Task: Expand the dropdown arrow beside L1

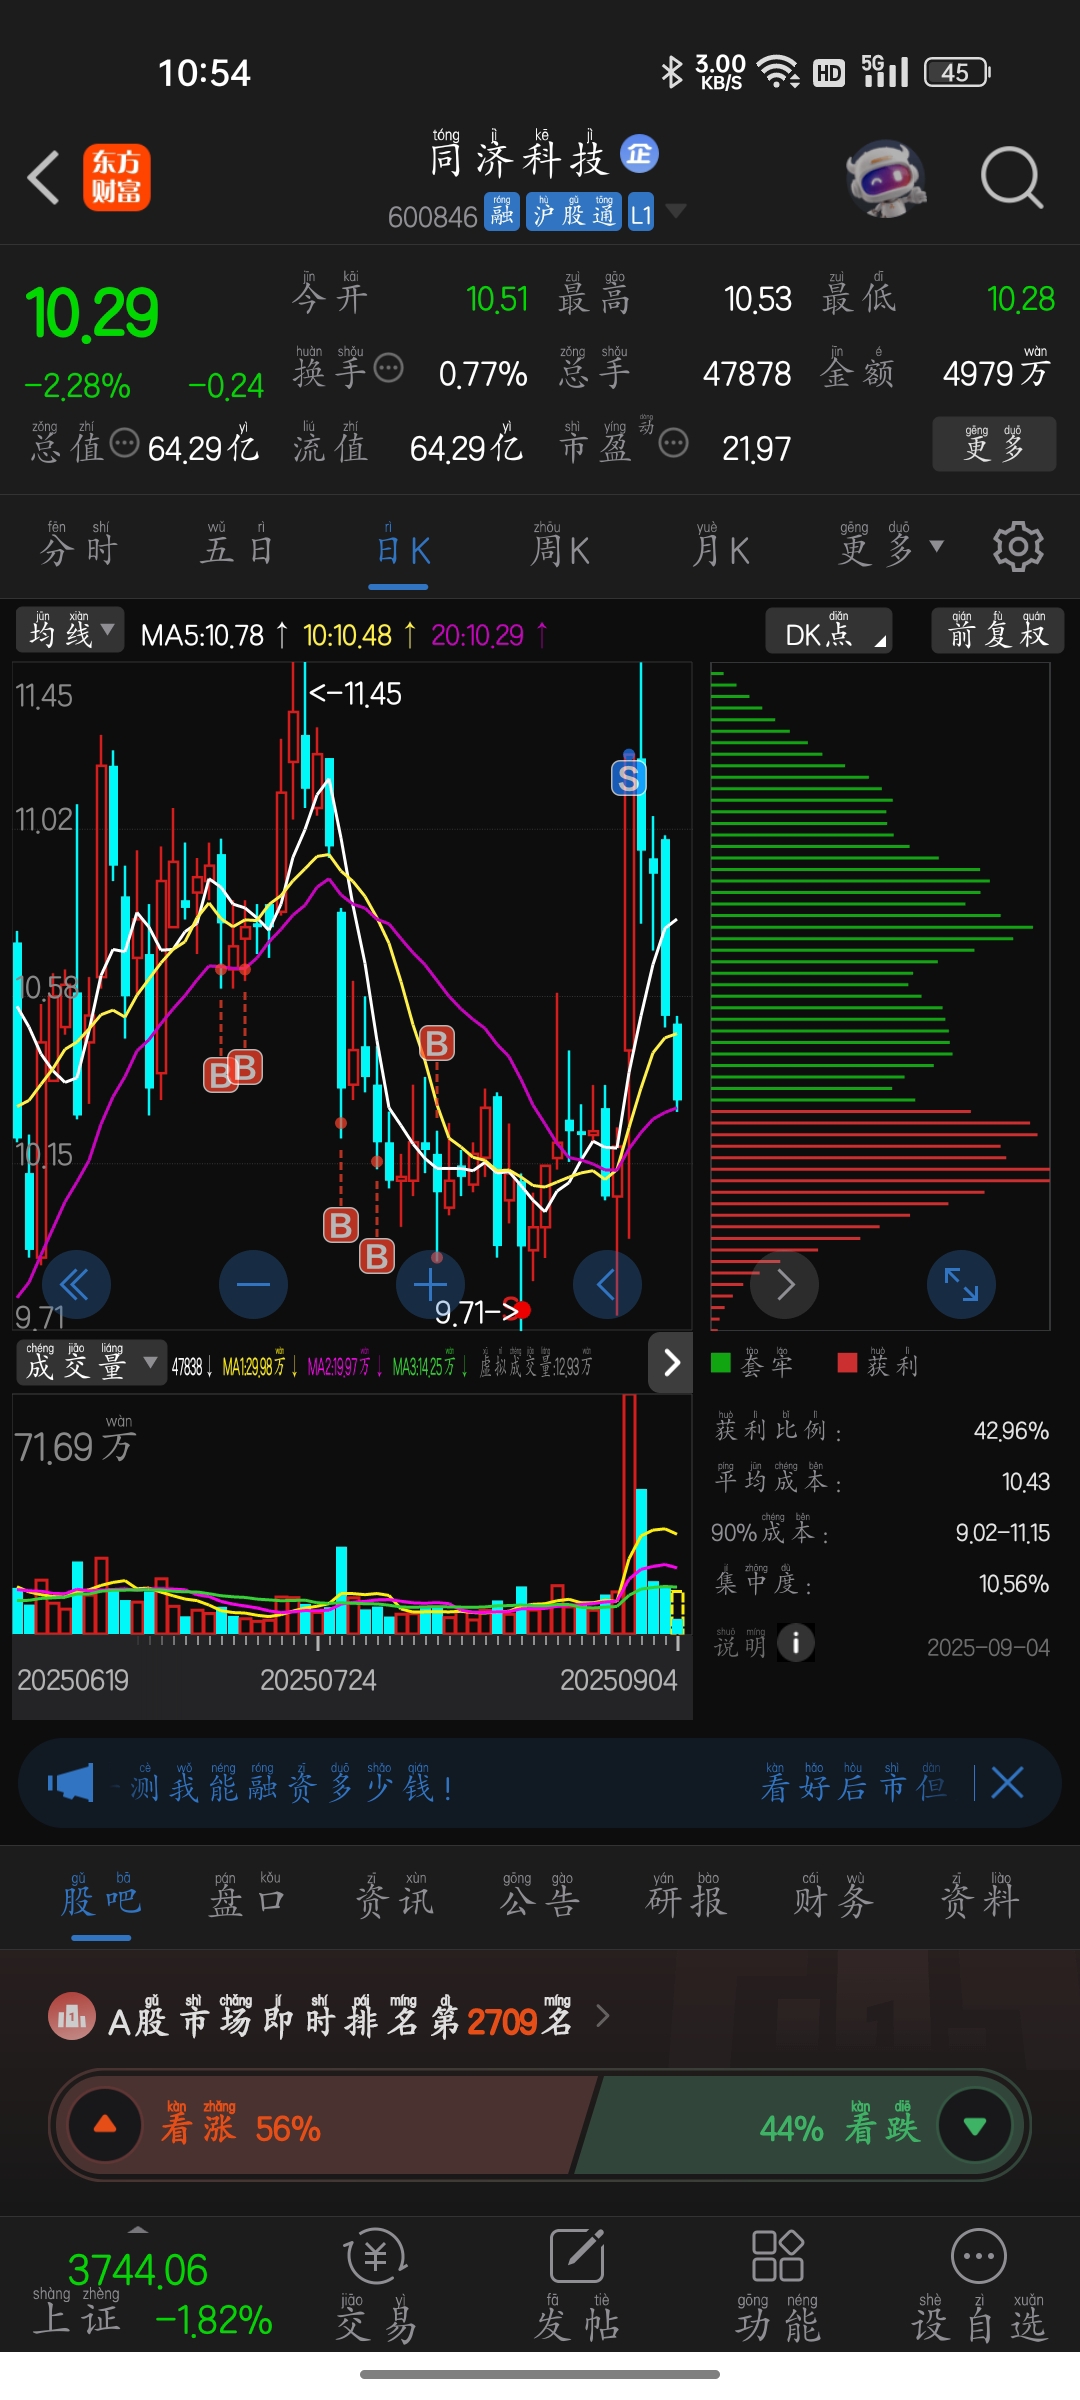Action: (676, 210)
